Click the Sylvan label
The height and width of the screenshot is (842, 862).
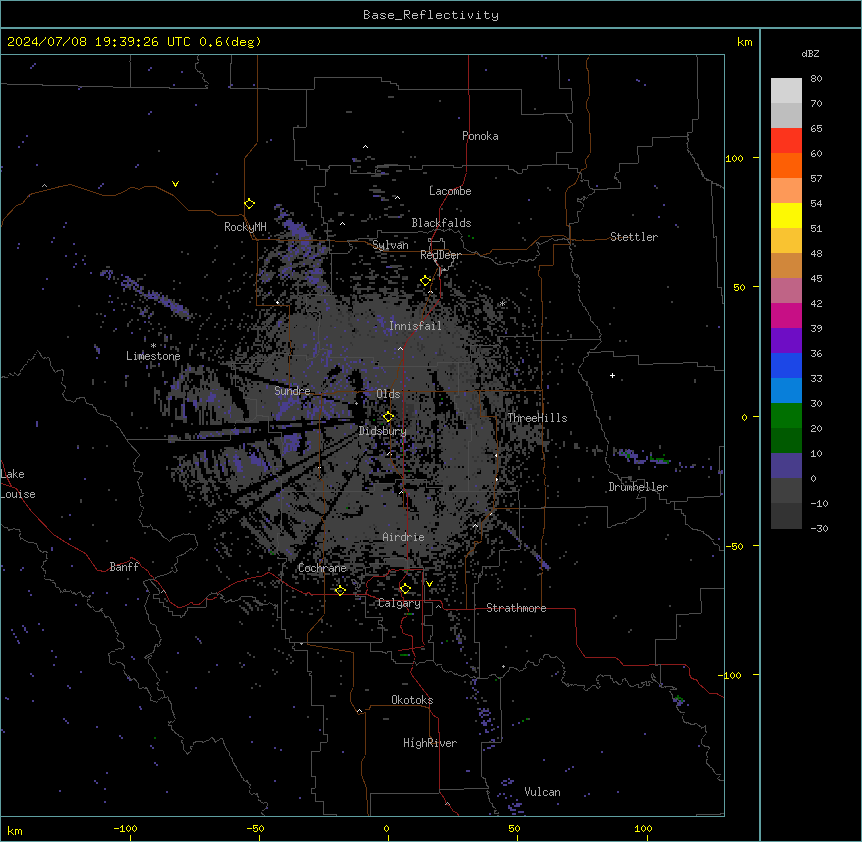[390, 245]
